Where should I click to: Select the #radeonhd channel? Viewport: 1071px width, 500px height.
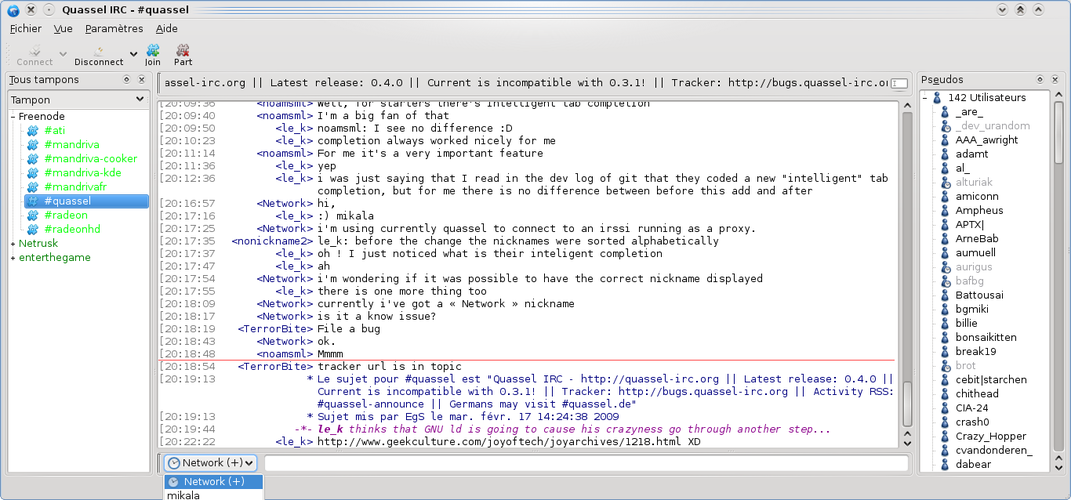click(x=72, y=229)
